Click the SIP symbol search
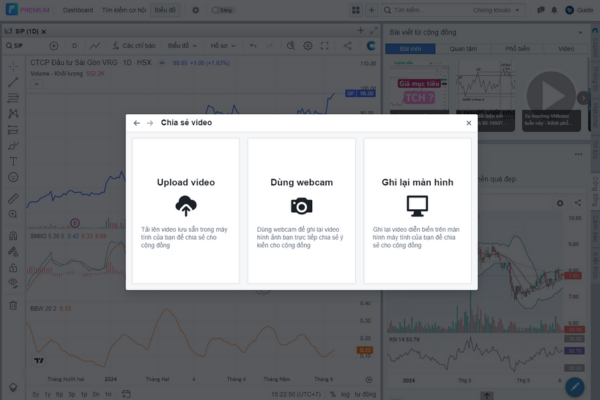 [15, 46]
